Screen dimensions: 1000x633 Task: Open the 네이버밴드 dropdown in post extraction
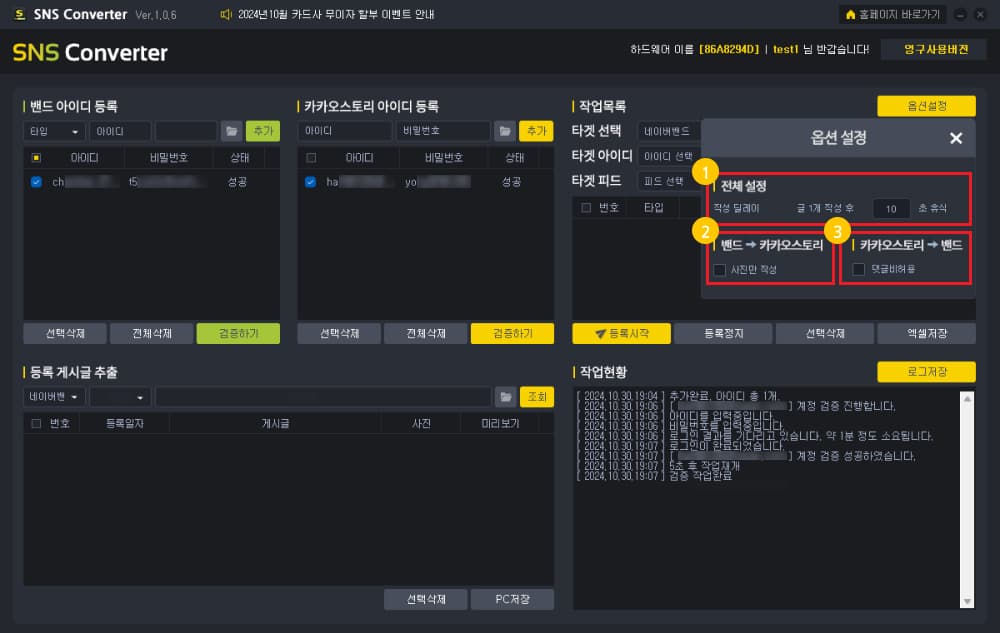click(54, 397)
